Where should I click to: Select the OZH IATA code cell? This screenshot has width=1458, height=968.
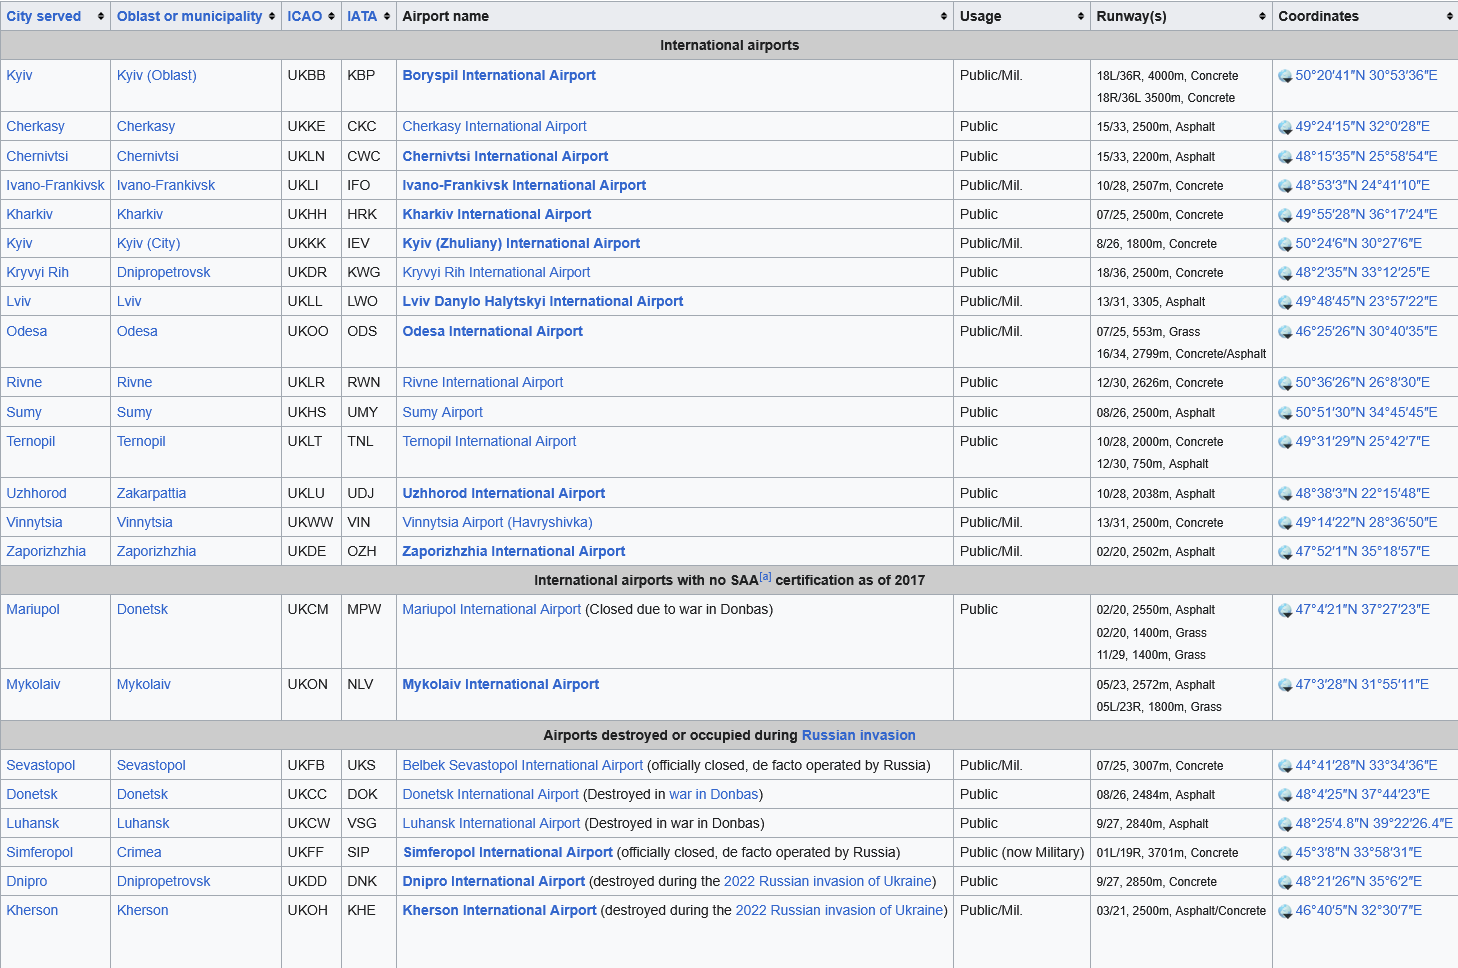coord(369,551)
